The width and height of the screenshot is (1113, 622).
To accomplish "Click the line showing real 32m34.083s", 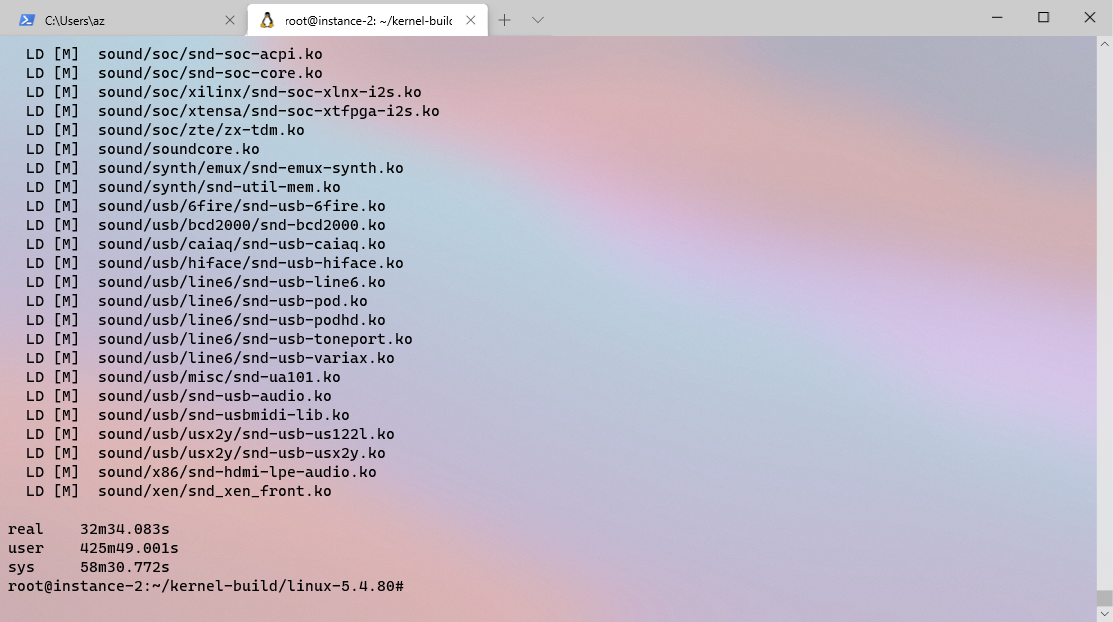I will point(90,529).
